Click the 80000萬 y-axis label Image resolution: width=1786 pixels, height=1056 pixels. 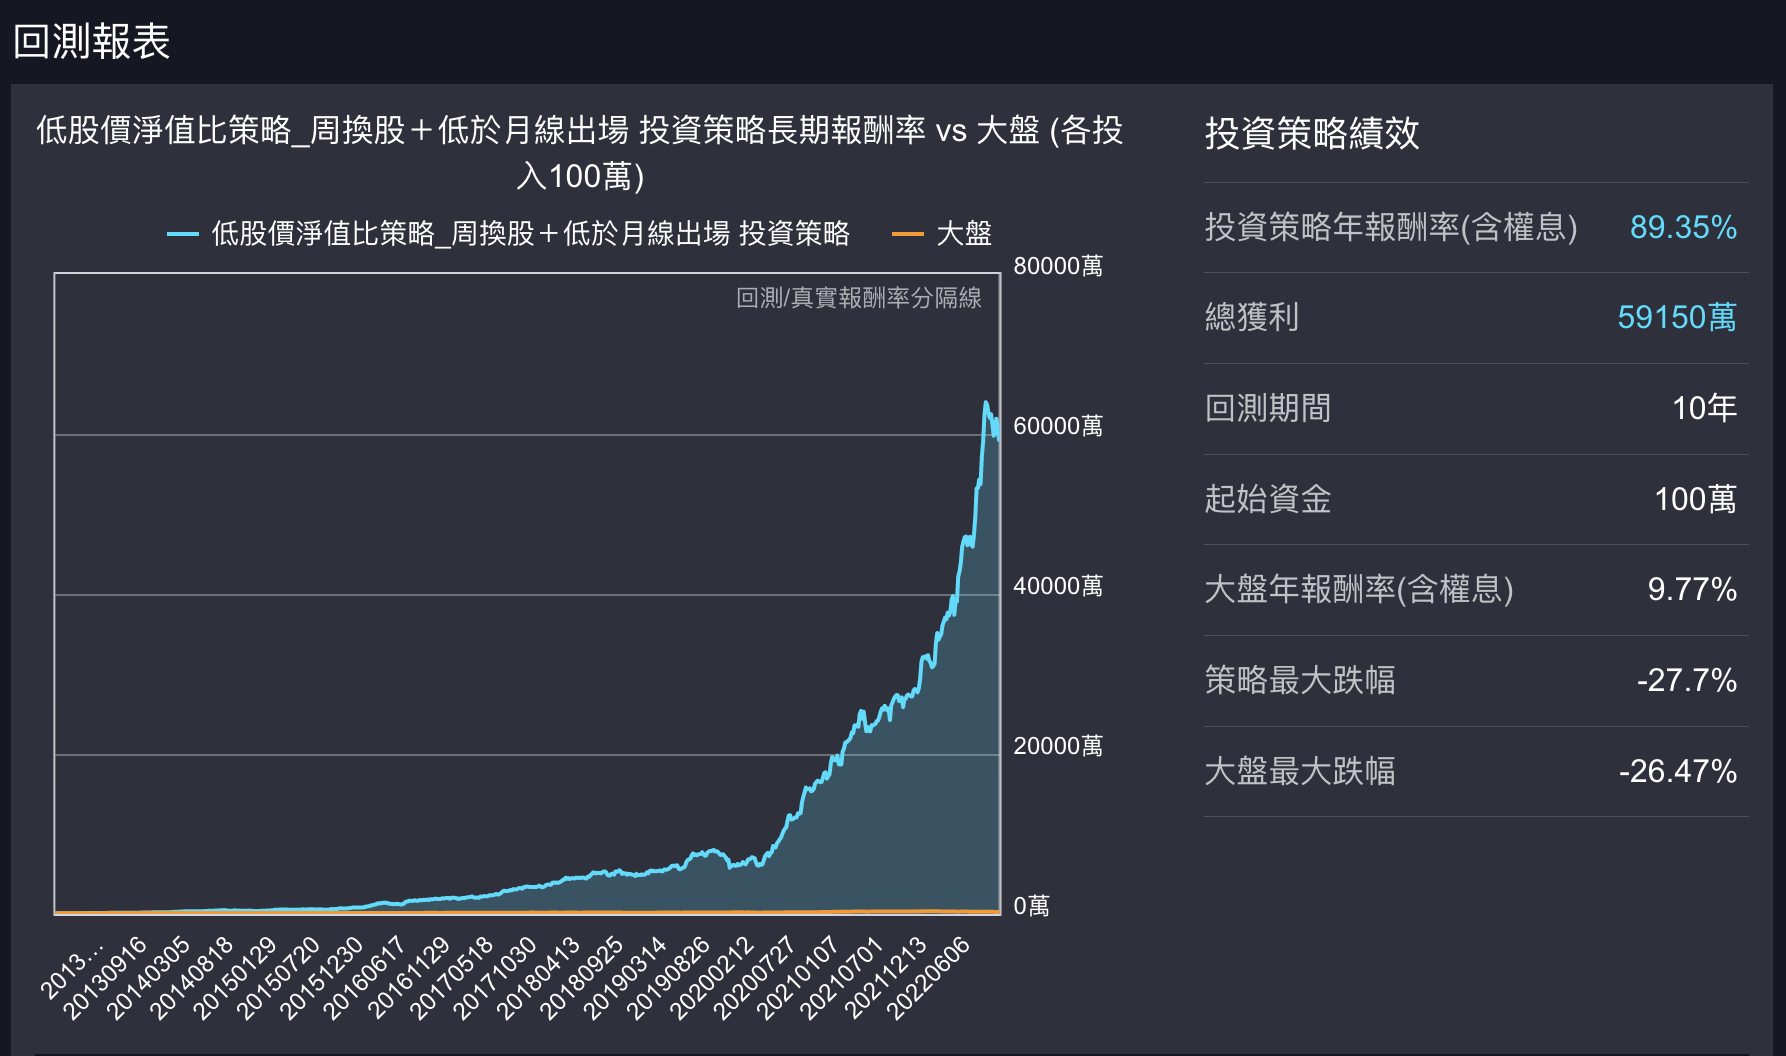1057,266
